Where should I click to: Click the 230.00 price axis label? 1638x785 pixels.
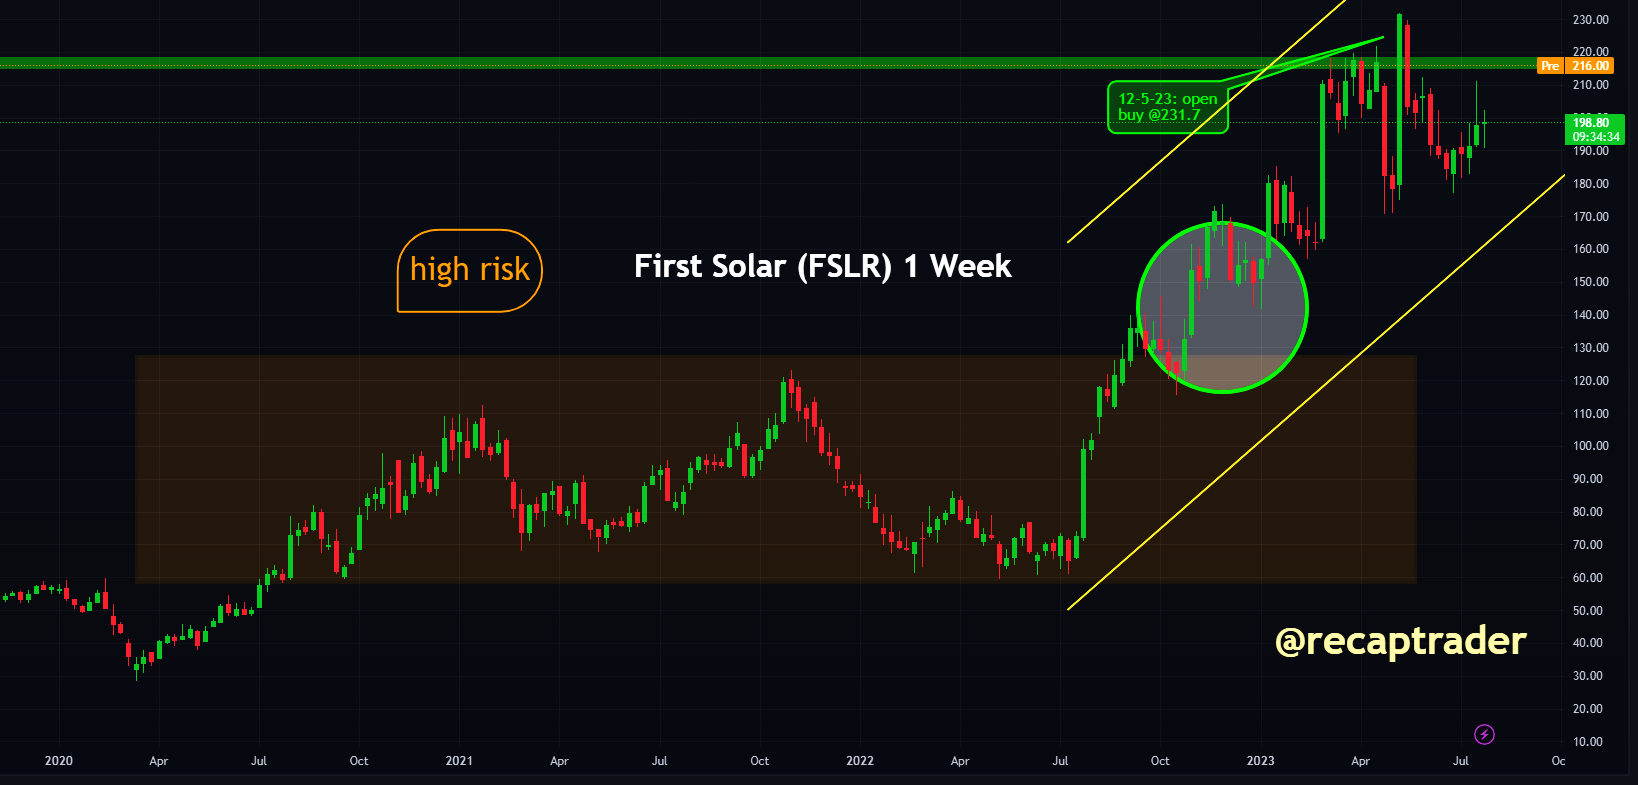click(x=1590, y=20)
